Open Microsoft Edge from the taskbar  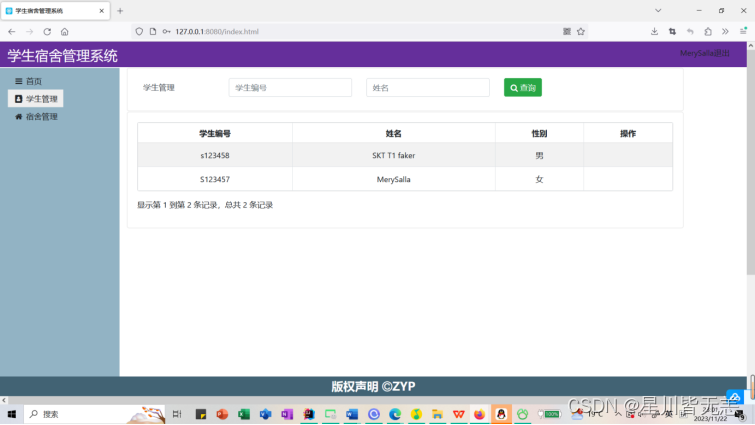[395, 414]
